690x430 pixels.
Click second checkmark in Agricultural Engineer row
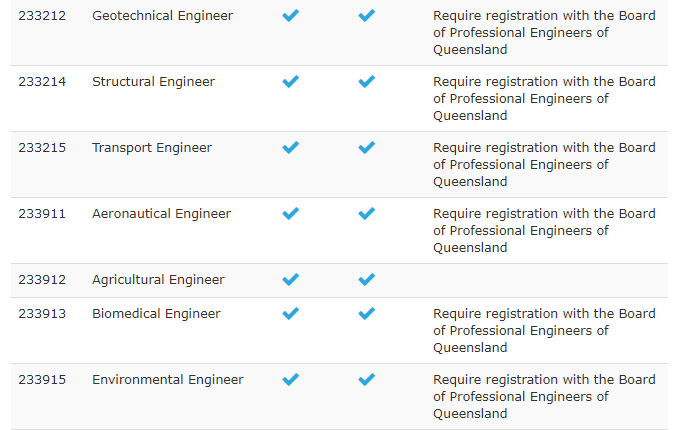click(367, 280)
